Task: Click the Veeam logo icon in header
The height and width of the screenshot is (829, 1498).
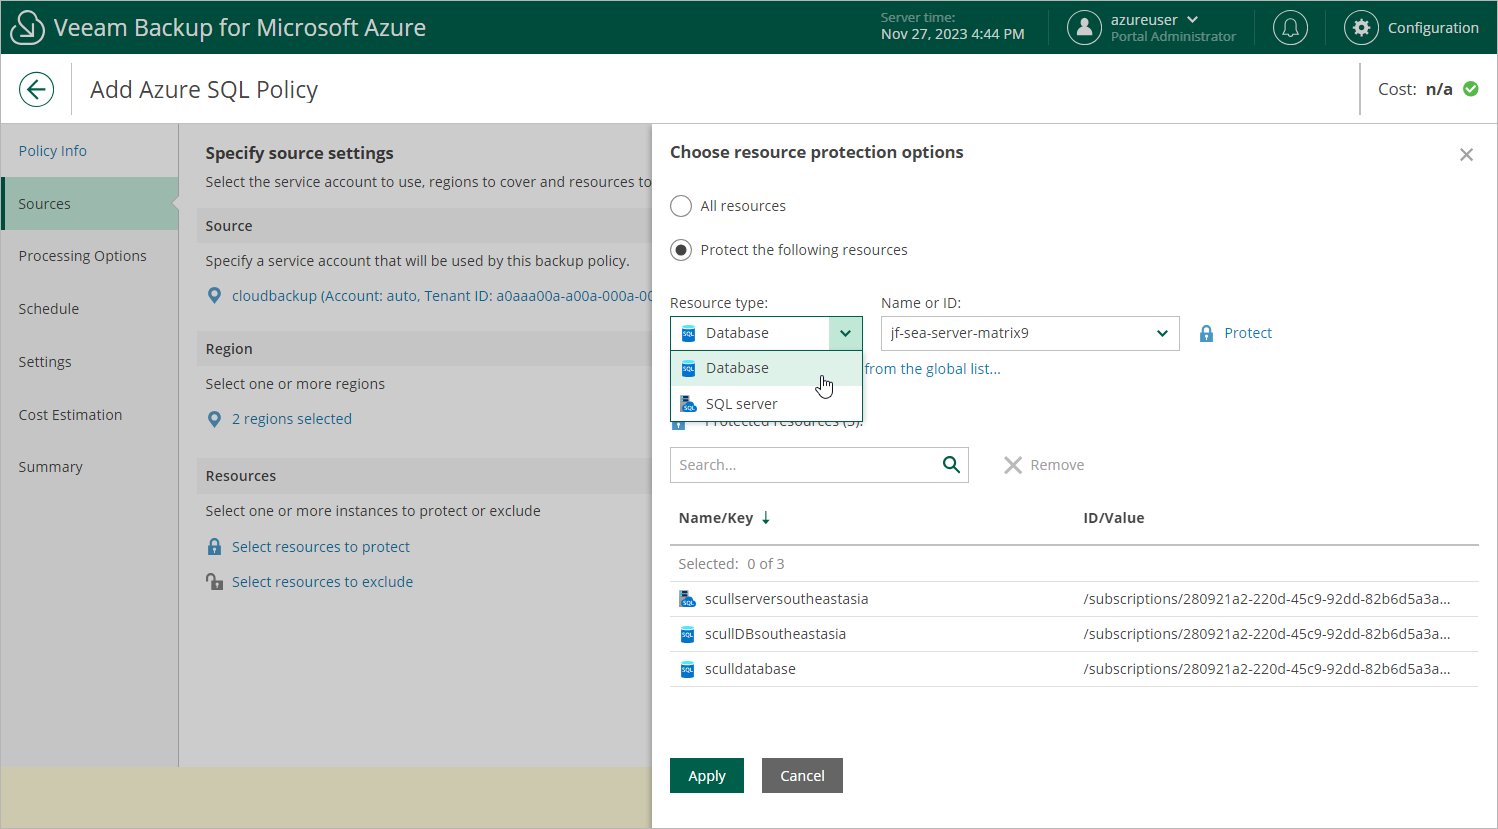Action: pos(27,28)
